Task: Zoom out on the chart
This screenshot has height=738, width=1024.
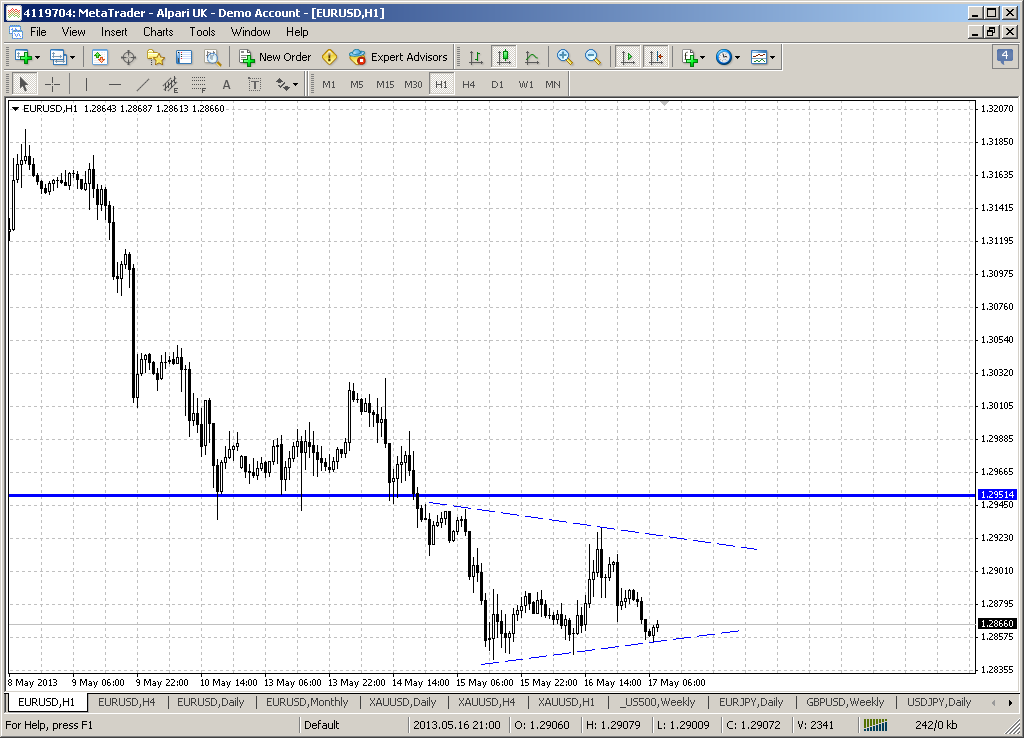Action: [593, 57]
